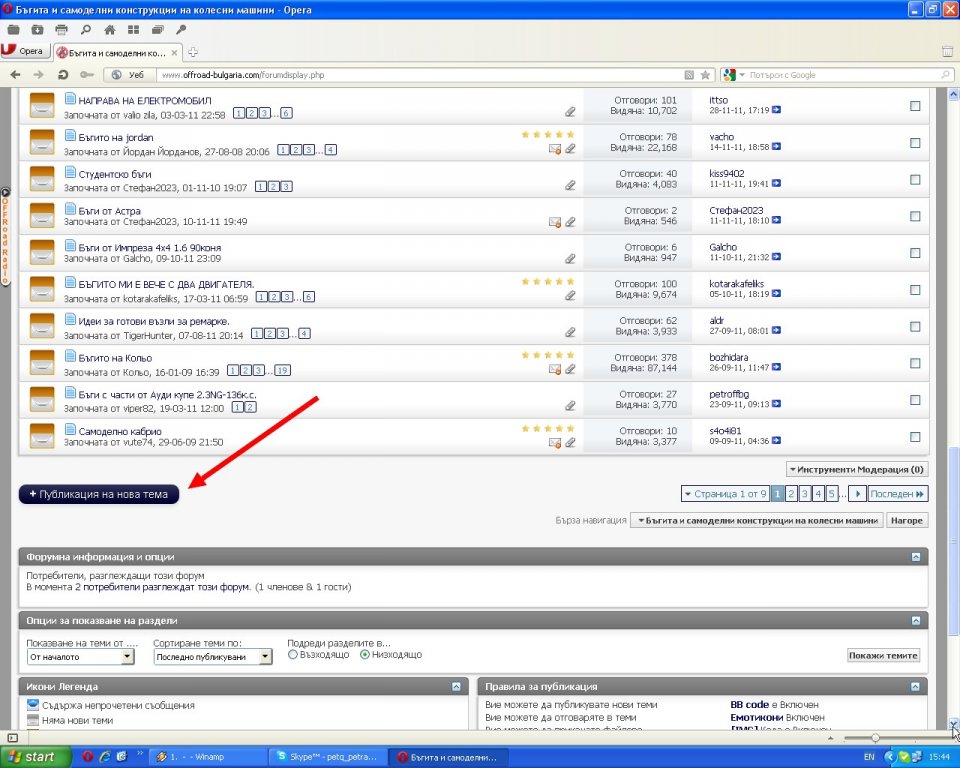Open the Бърза навигация forum dropdown
This screenshot has height=768, width=960.
757,521
